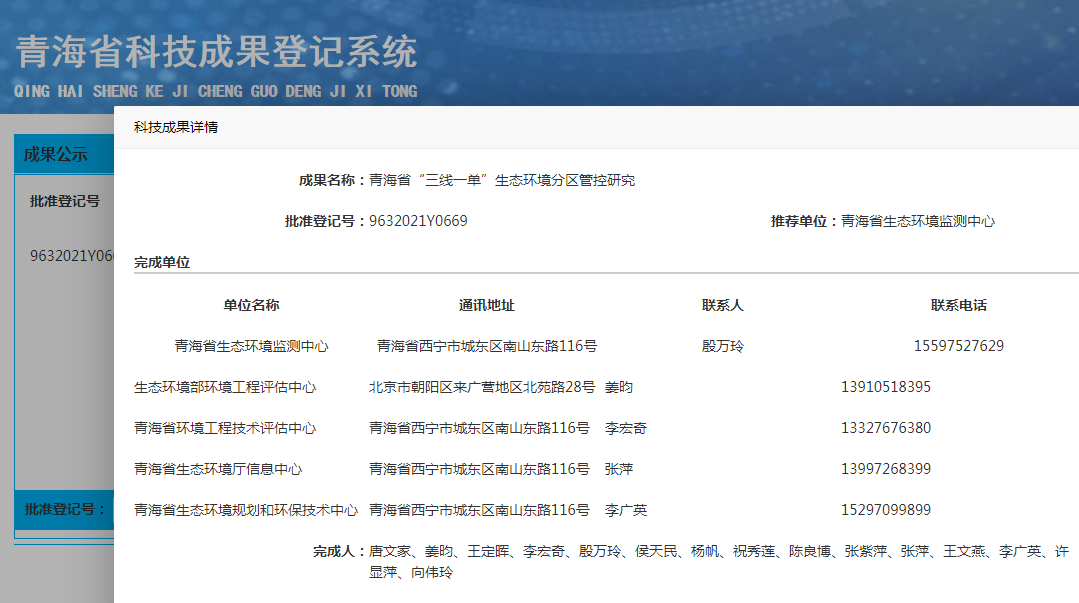Image resolution: width=1079 pixels, height=603 pixels.
Task: Click the 完成单位 section heading
Action: (162, 262)
